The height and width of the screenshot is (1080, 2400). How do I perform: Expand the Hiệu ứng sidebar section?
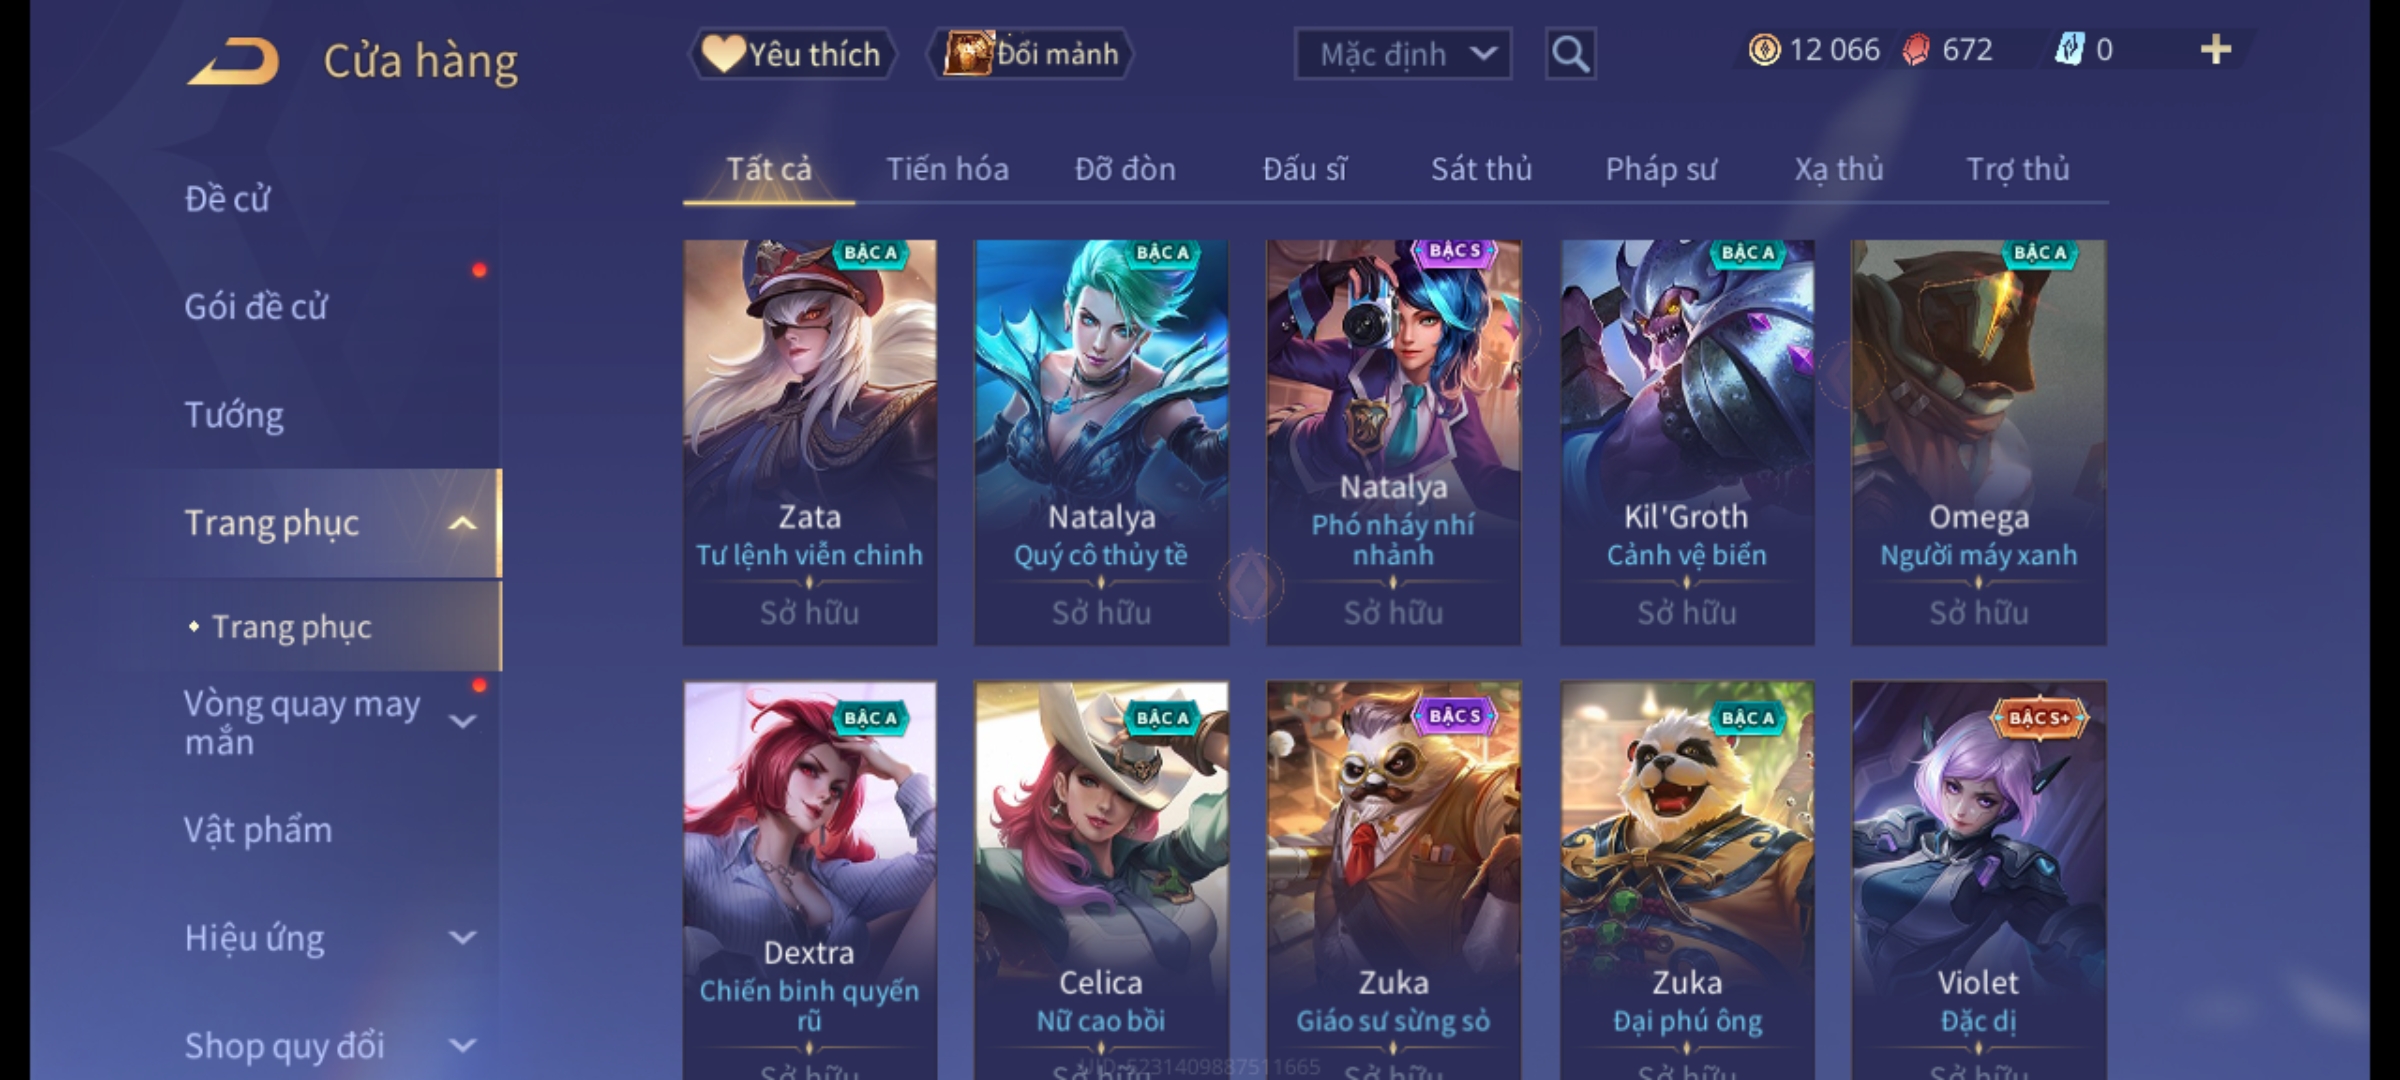(x=462, y=938)
